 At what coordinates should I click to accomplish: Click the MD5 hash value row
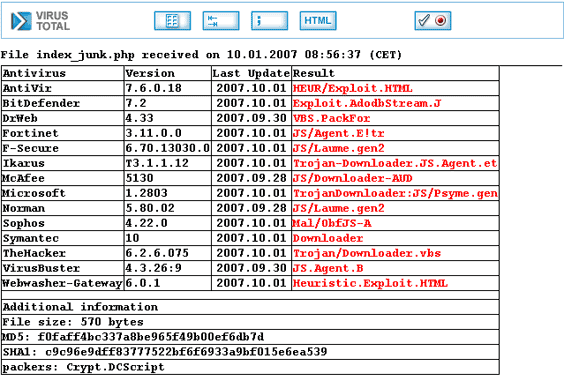pos(250,337)
